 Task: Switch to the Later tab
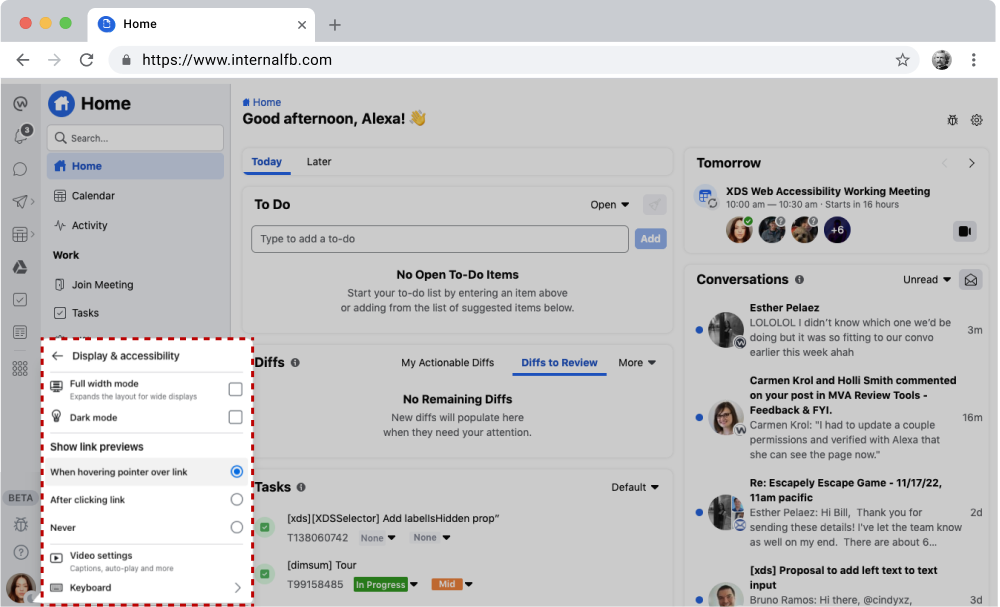[319, 162]
